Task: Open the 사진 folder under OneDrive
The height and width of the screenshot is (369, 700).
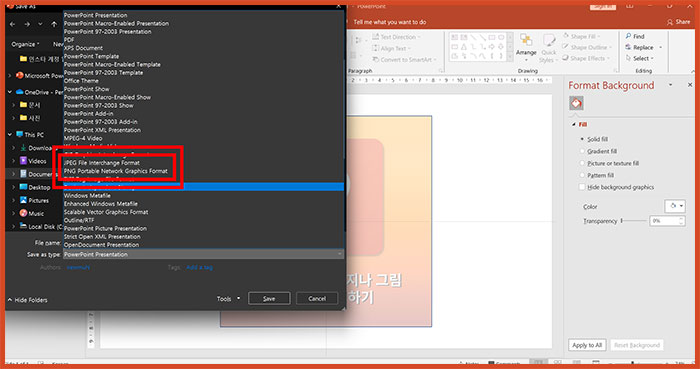Action: (x=30, y=118)
